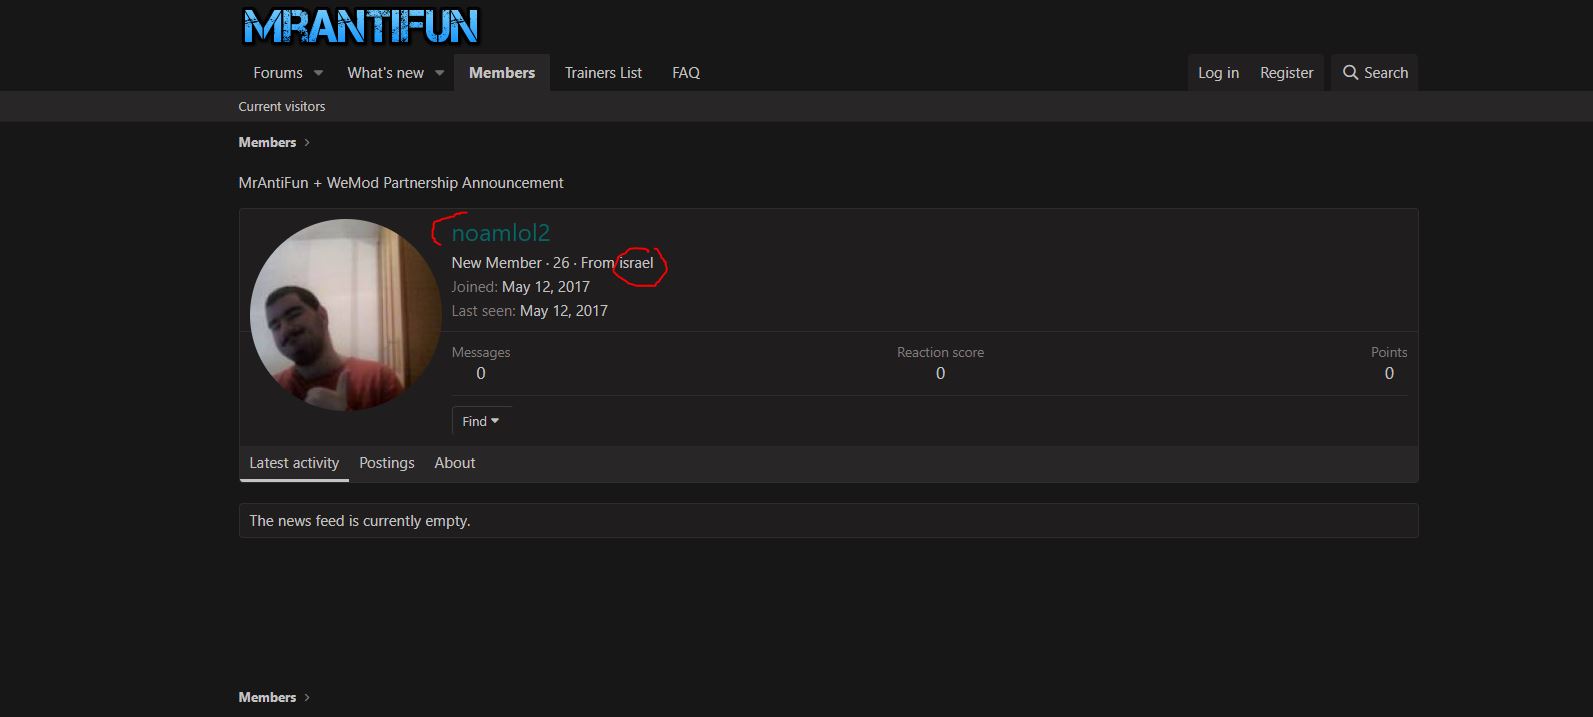
Task: Open the FAQ page
Action: pyautogui.click(x=686, y=73)
